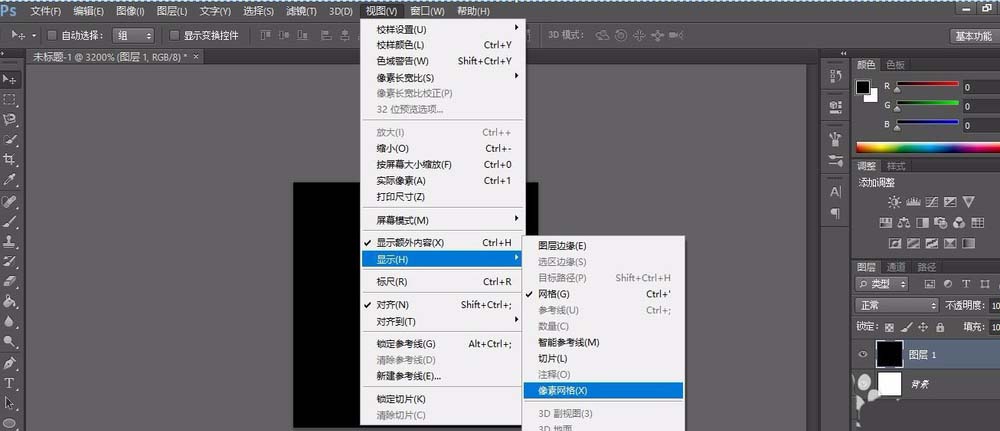Close the 未标题-1 document tab

196,57
